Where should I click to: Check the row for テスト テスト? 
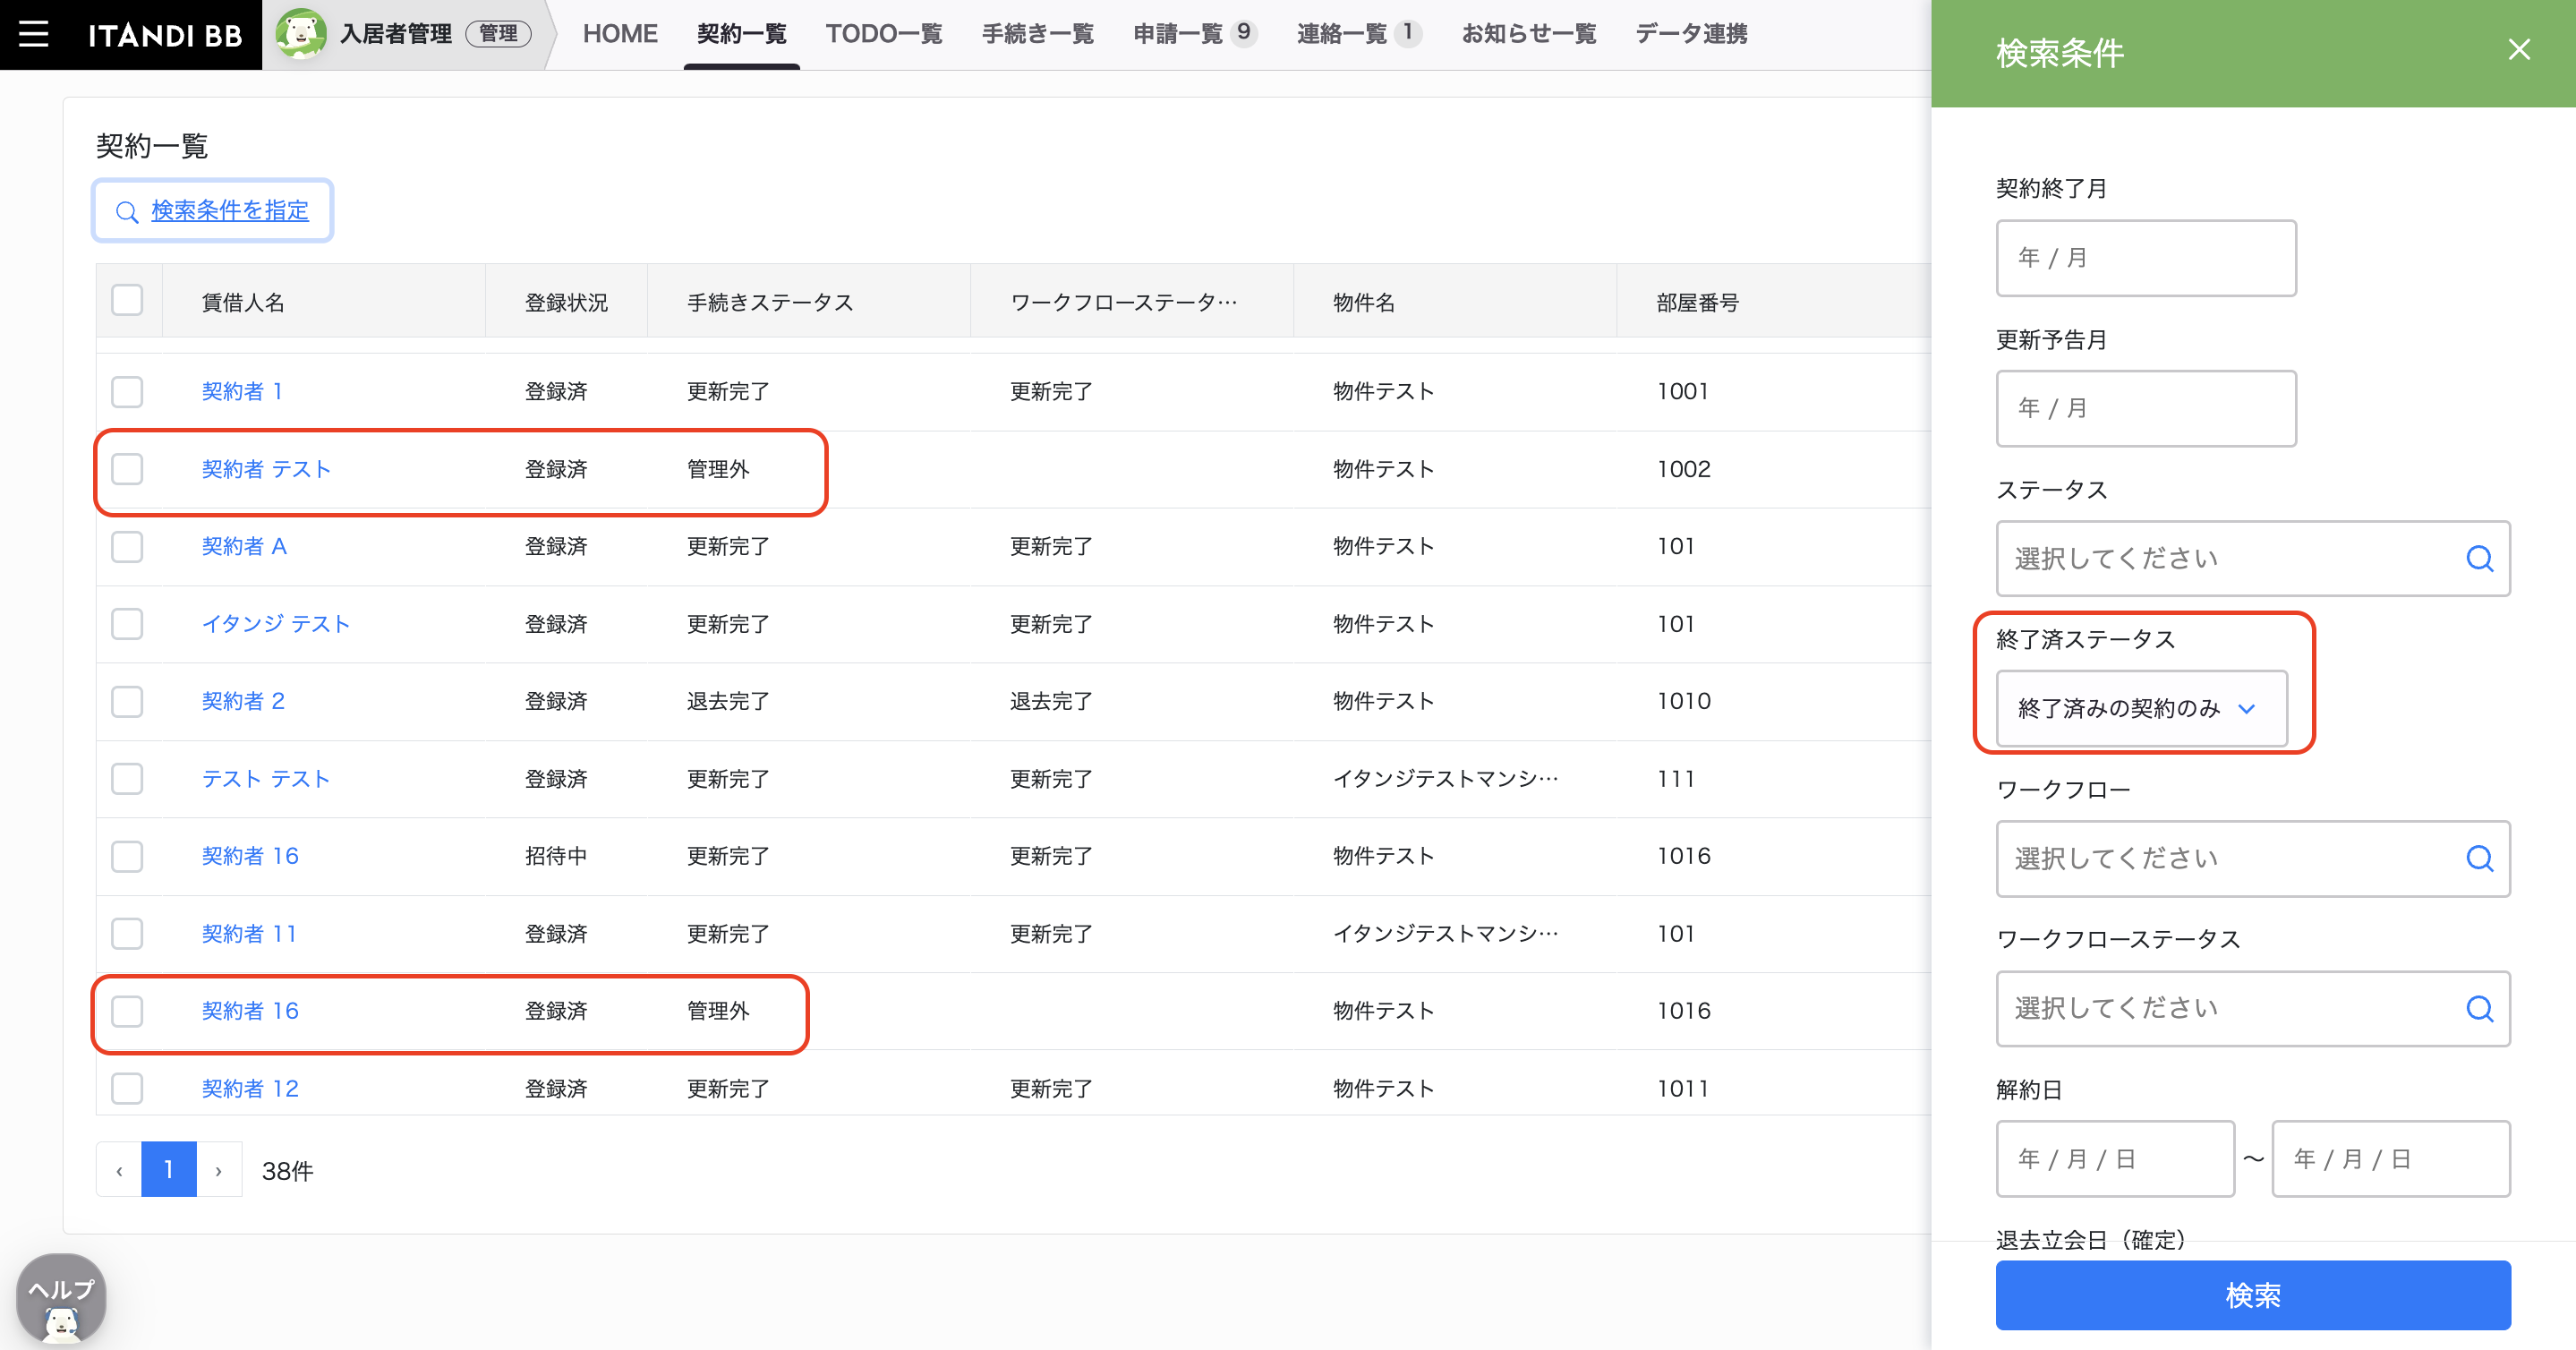[x=127, y=778]
